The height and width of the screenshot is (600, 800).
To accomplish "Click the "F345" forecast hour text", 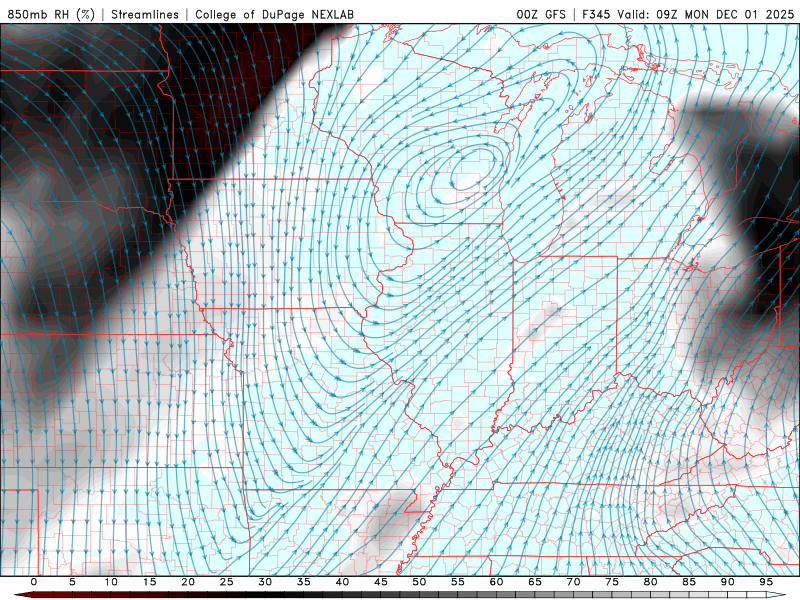I will pos(596,14).
